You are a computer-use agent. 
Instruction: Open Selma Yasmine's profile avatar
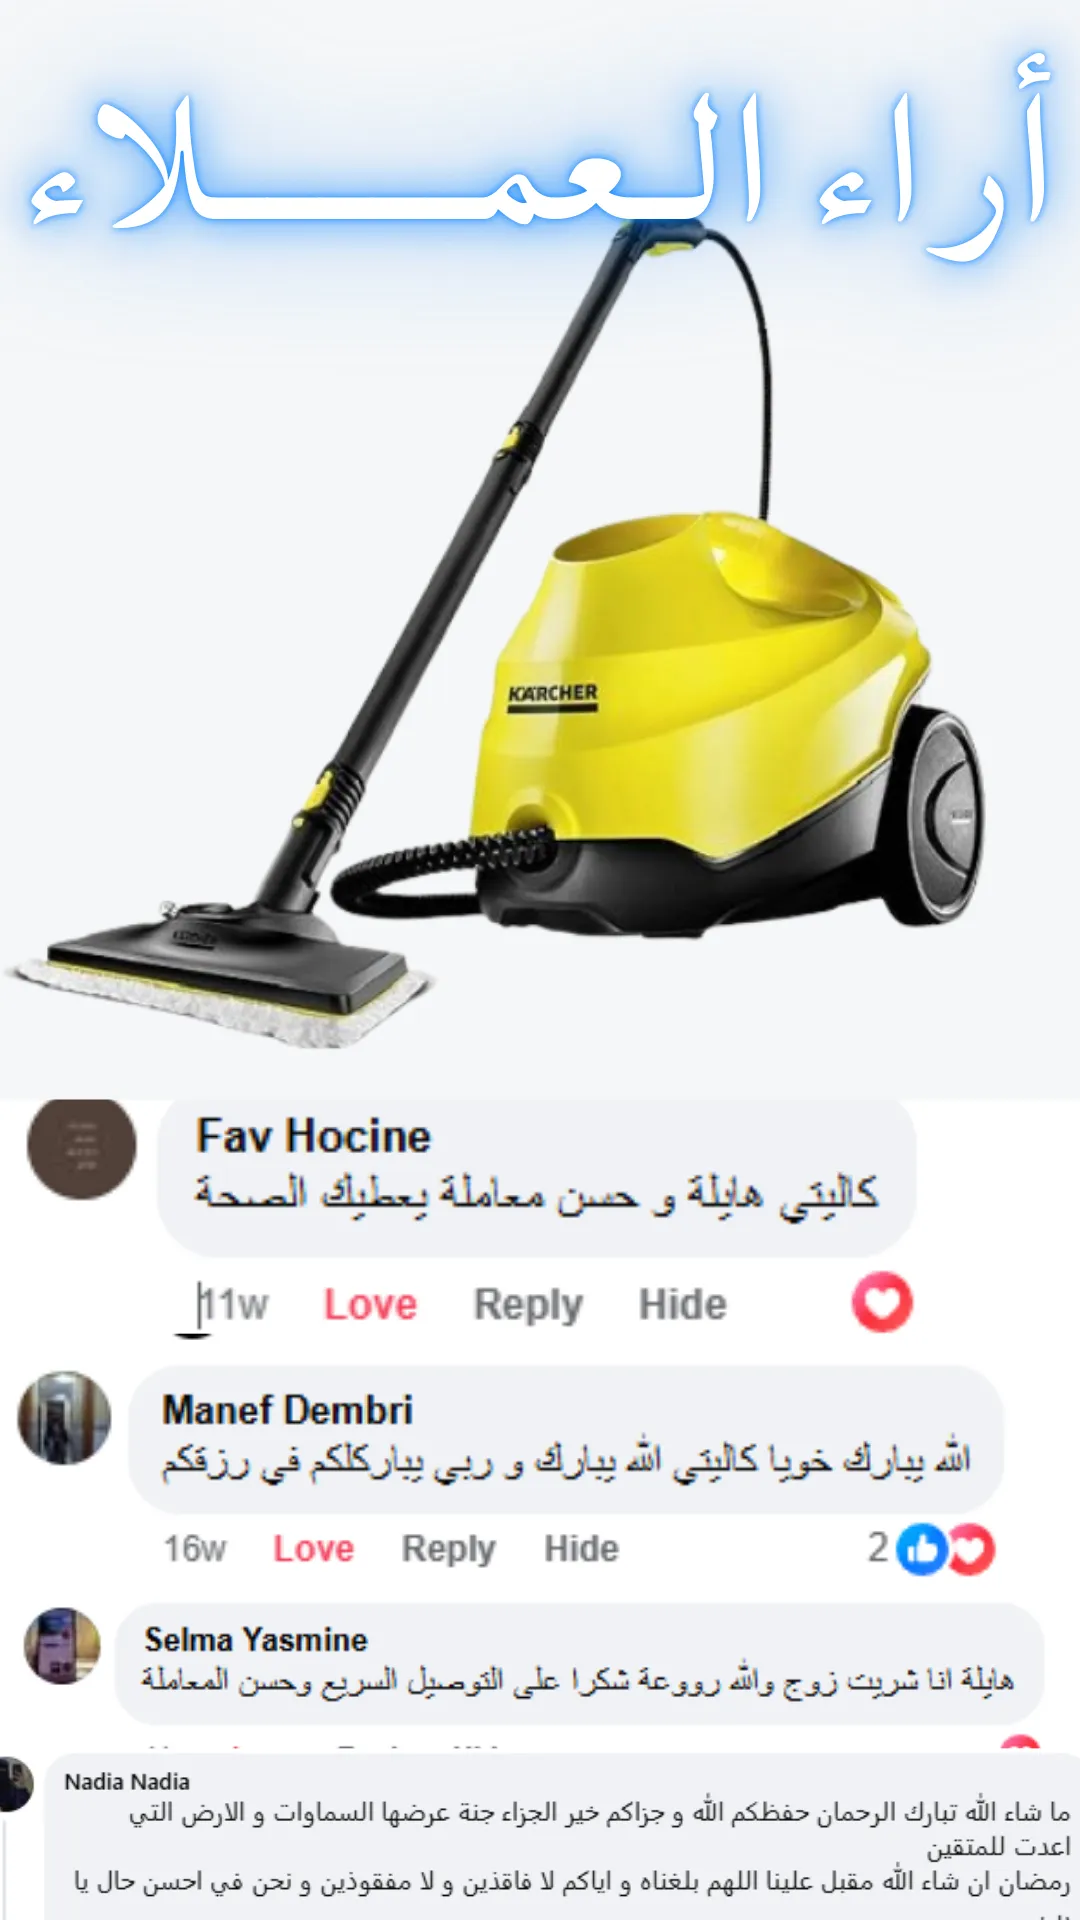[62, 1645]
